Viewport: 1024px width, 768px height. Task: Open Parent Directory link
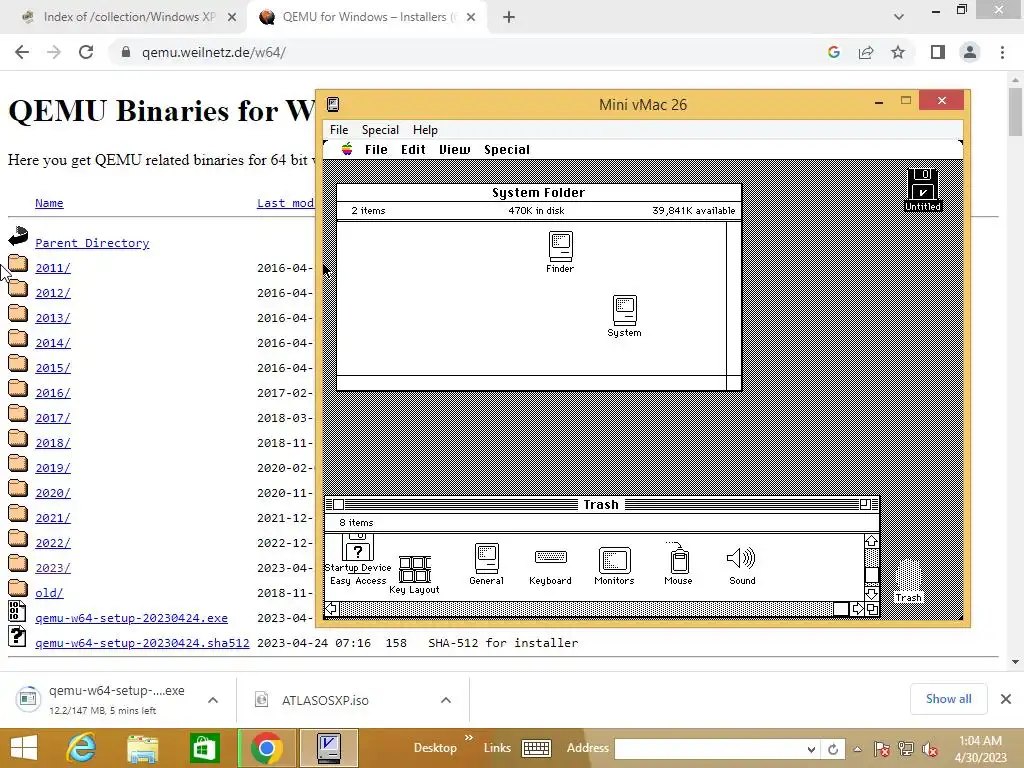(92, 243)
